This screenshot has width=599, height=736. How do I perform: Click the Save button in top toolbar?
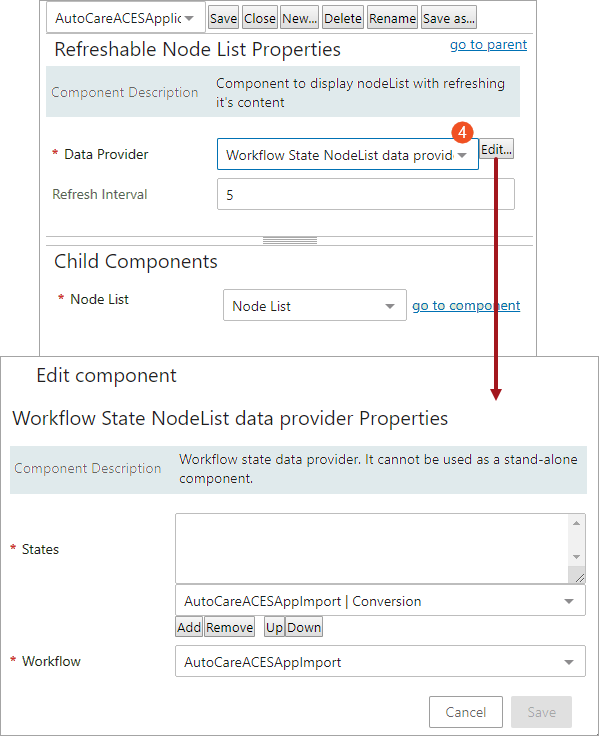(223, 18)
